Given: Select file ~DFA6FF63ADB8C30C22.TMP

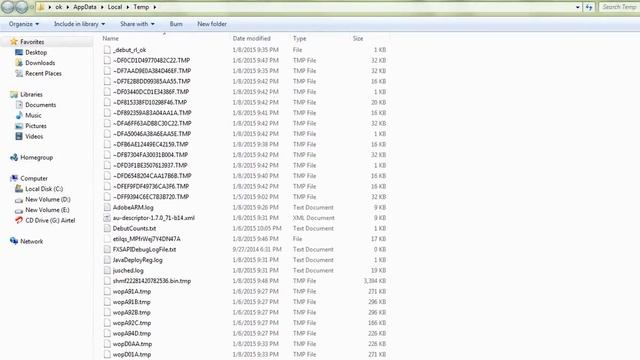Looking at the screenshot, I should (152, 123).
